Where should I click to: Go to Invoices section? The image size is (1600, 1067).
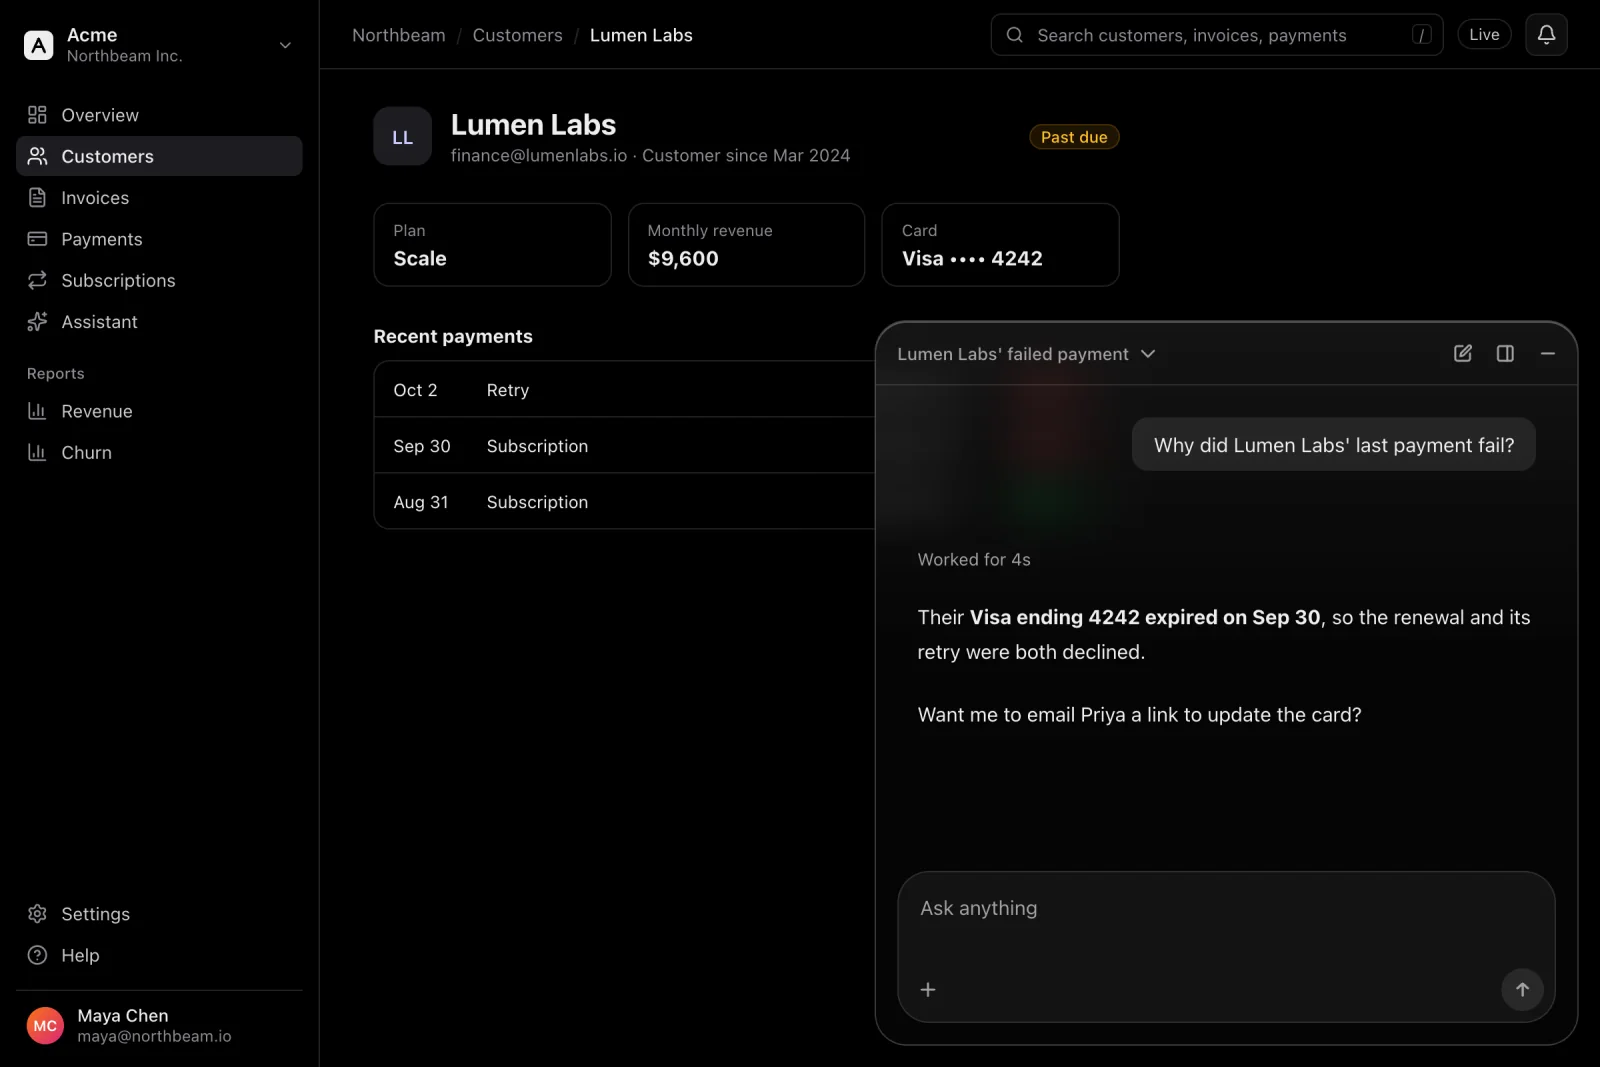[159, 198]
